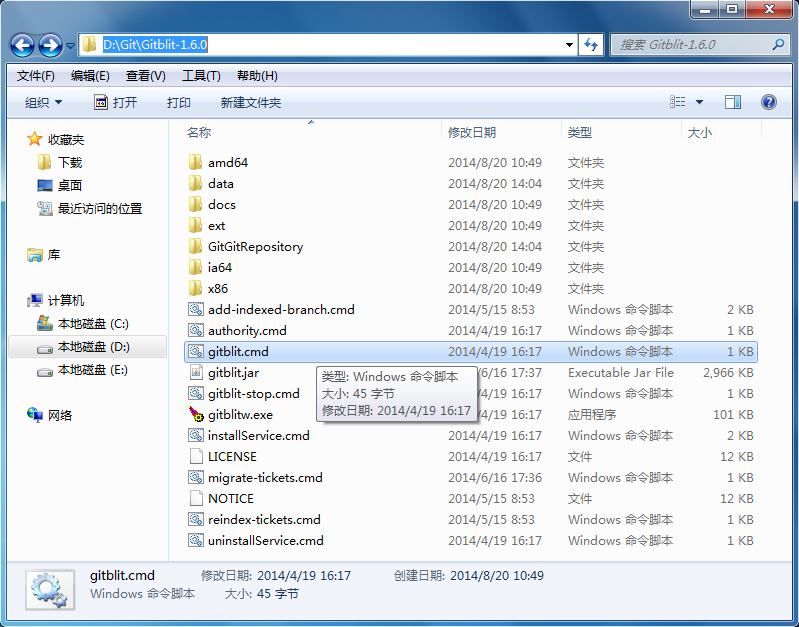Select NOTICE file icon
This screenshot has width=799, height=627.
[x=196, y=498]
